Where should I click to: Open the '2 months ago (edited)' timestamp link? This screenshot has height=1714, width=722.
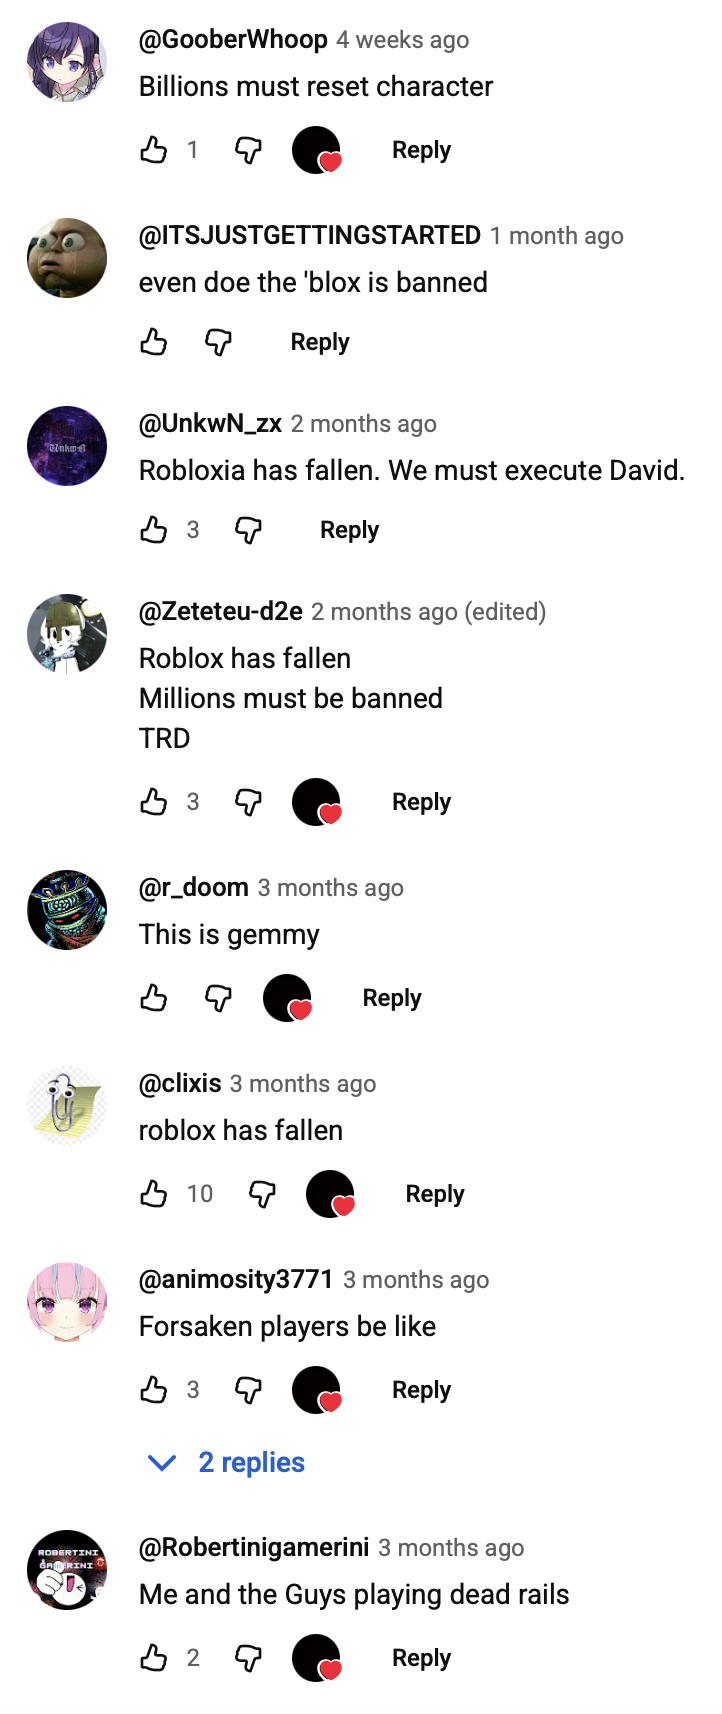pyautogui.click(x=429, y=612)
